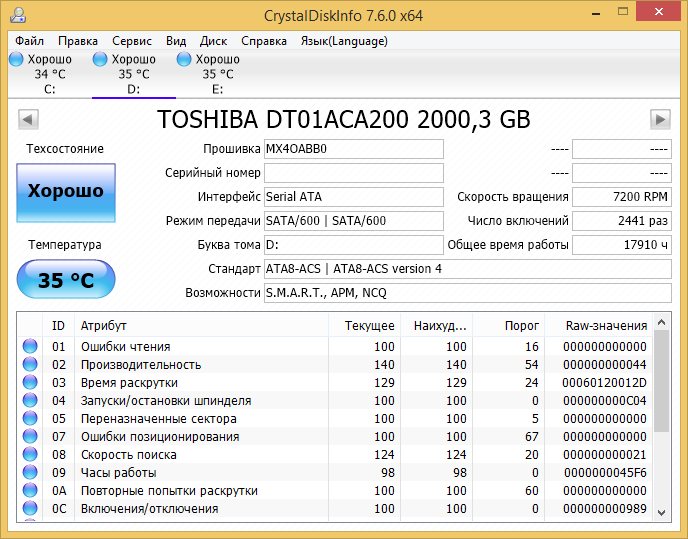Select the Время раскрутки attribute row

point(335,382)
